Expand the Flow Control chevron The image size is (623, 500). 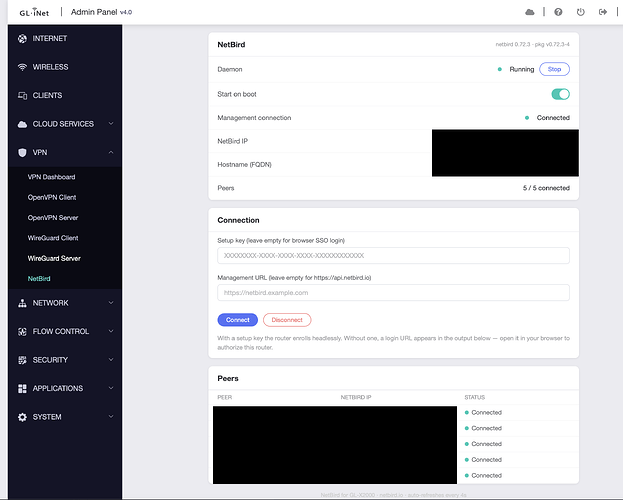coord(111,331)
